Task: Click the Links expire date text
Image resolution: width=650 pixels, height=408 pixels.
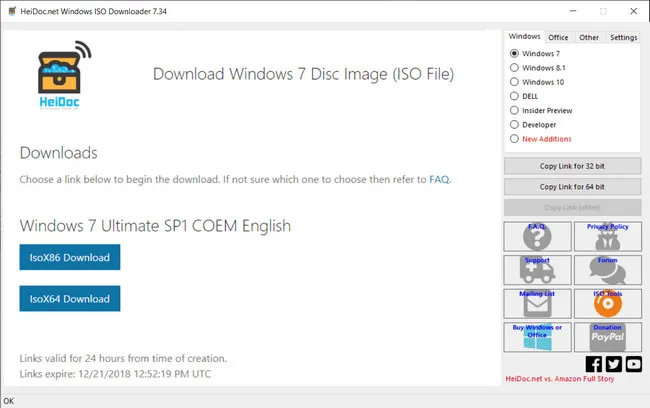Action: click(115, 374)
